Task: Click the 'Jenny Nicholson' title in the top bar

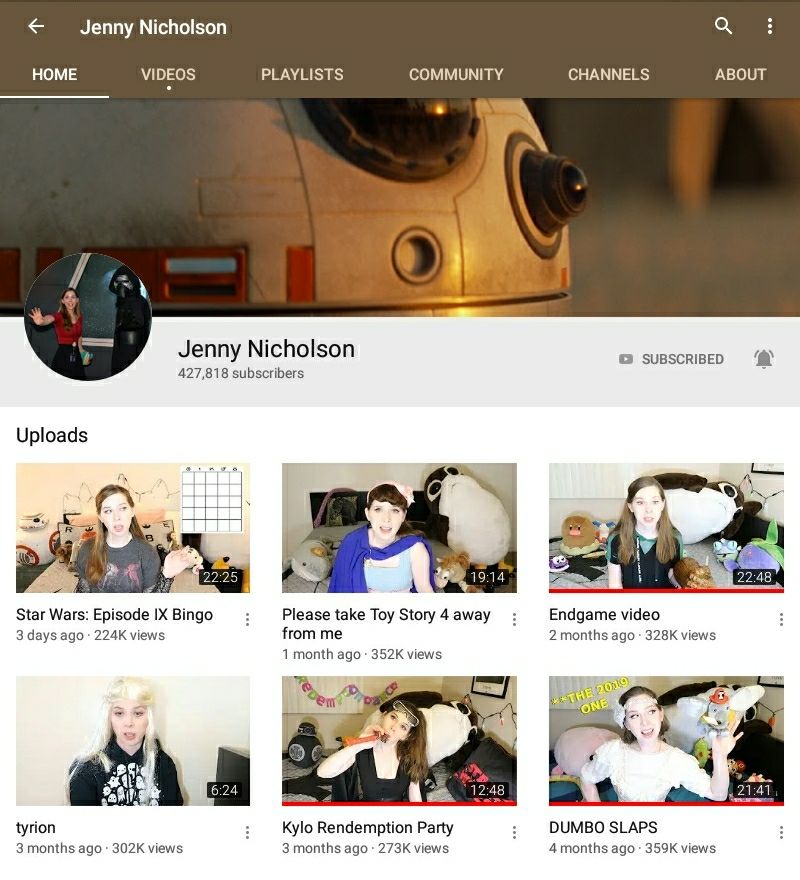Action: (153, 27)
